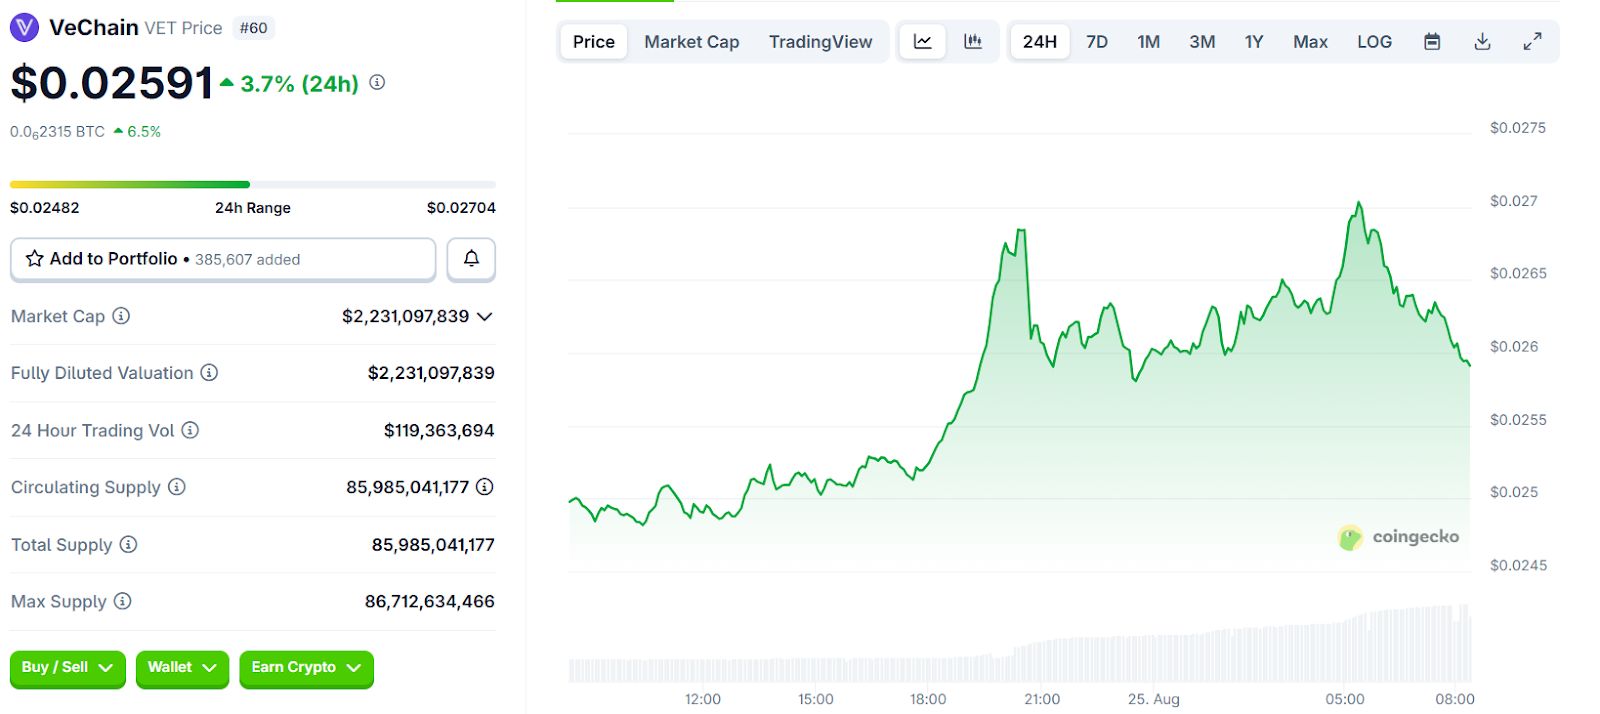Open the Buy / Sell dropdown
The image size is (1600, 714).
pyautogui.click(x=68, y=668)
